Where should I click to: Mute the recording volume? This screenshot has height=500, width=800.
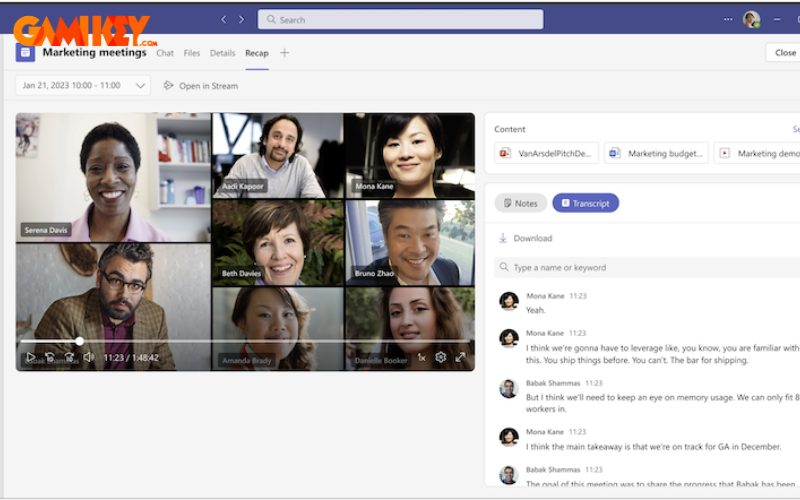[88, 357]
